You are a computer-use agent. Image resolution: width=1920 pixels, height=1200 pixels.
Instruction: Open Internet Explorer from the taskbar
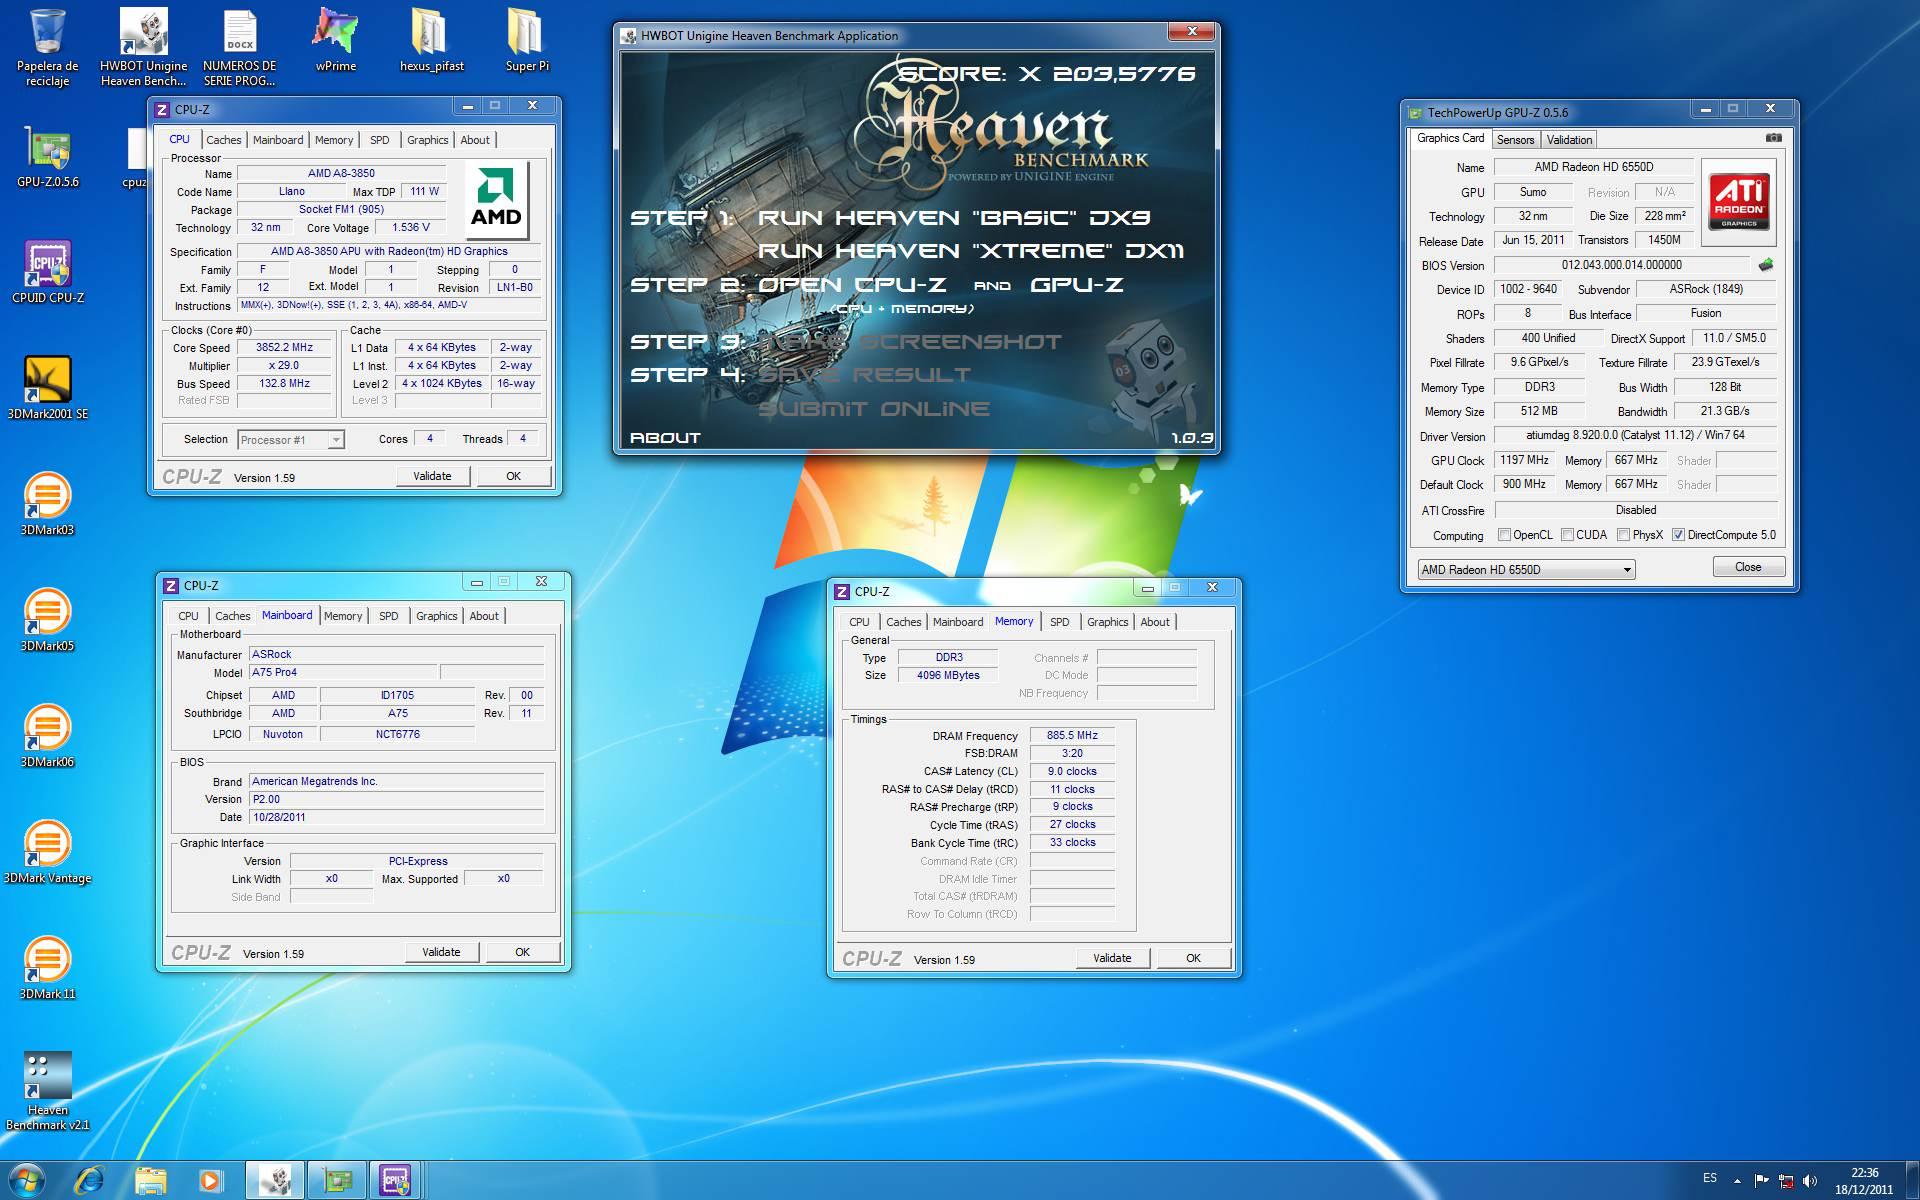[89, 1181]
